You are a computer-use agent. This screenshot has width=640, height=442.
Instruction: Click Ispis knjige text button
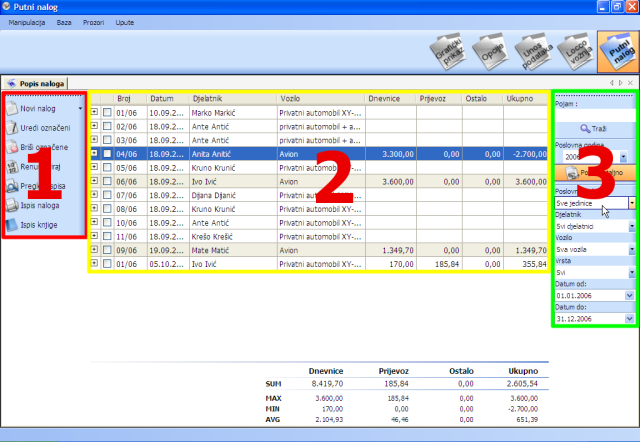(x=39, y=225)
